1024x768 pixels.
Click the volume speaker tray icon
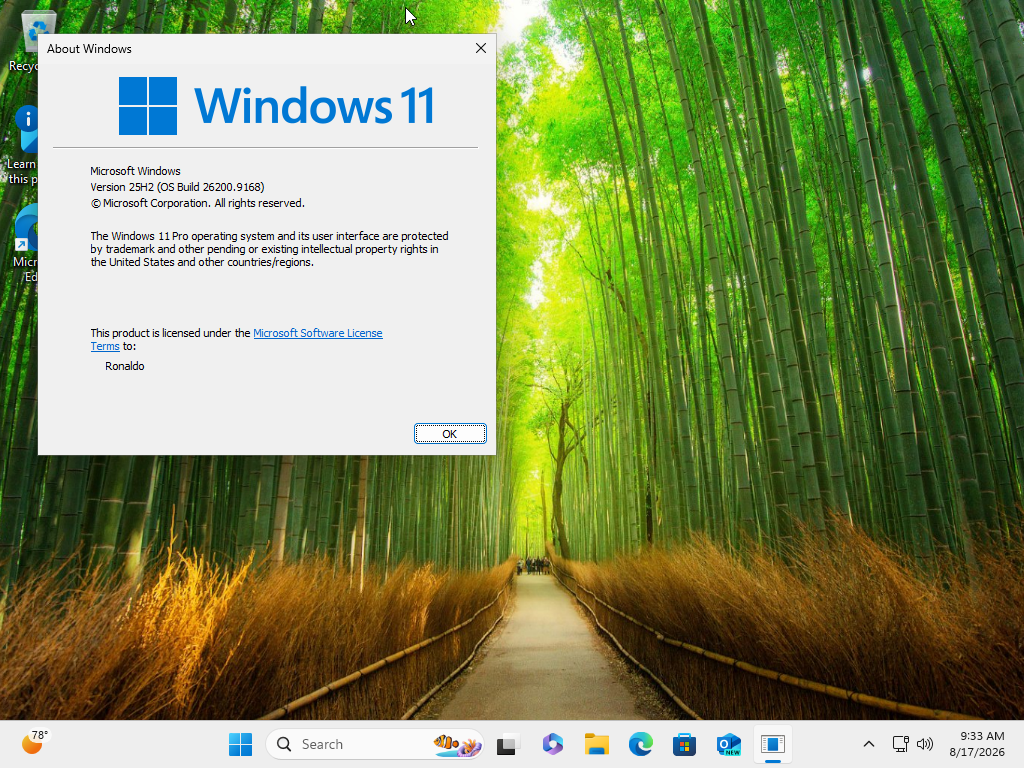pyautogui.click(x=925, y=744)
